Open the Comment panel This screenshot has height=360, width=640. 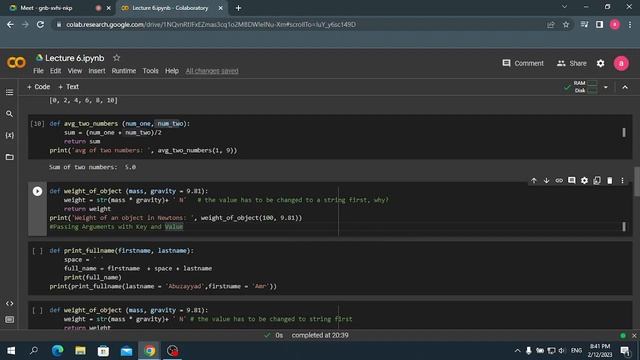[x=523, y=63]
